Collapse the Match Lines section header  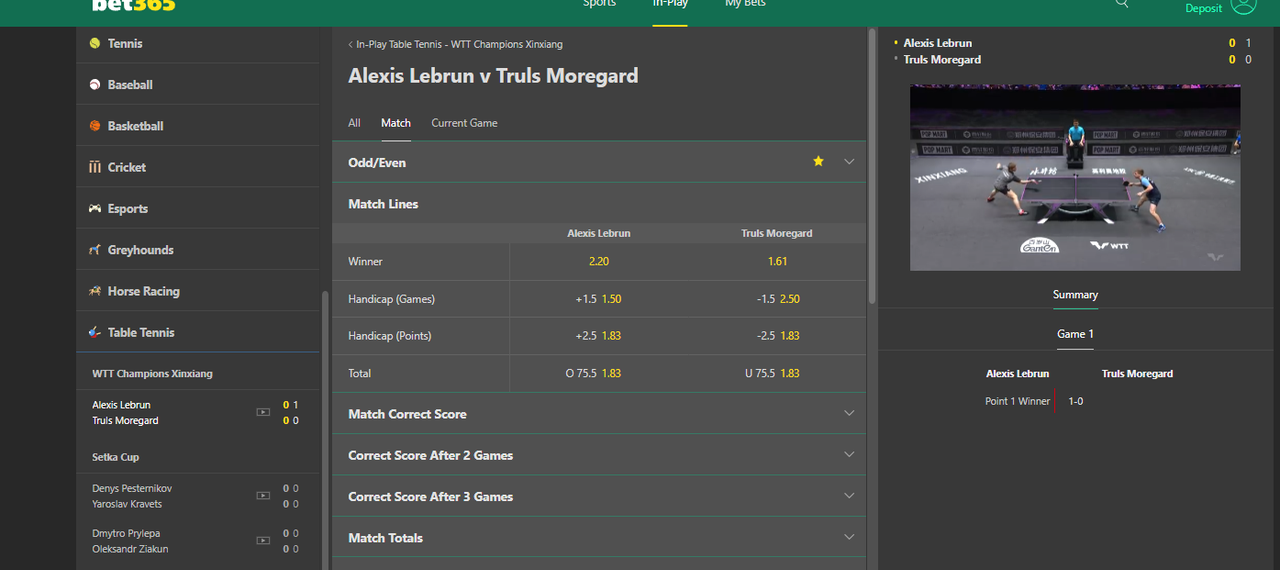[599, 204]
